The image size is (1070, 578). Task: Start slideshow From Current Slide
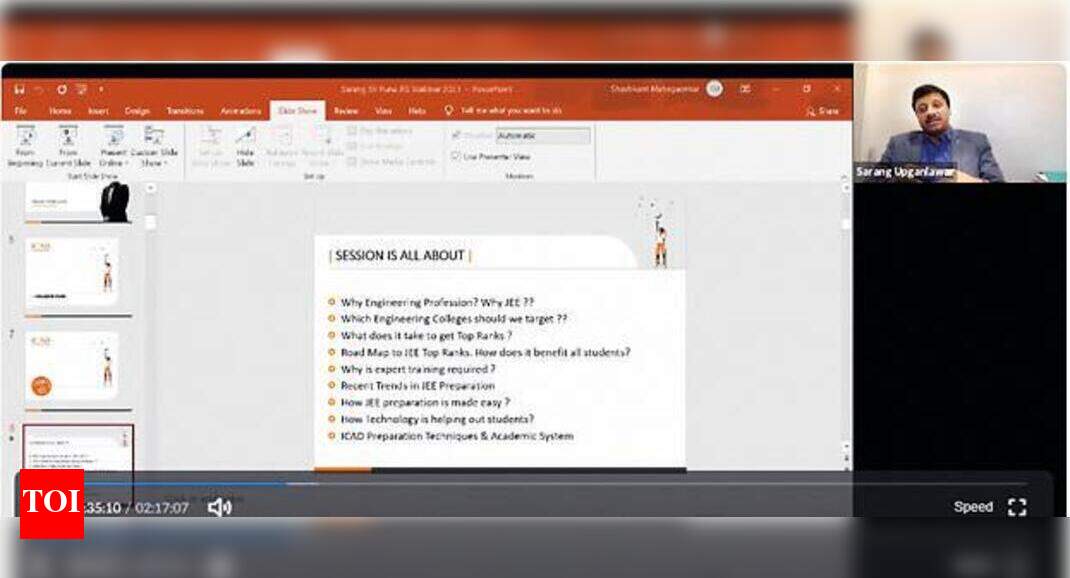click(x=68, y=145)
